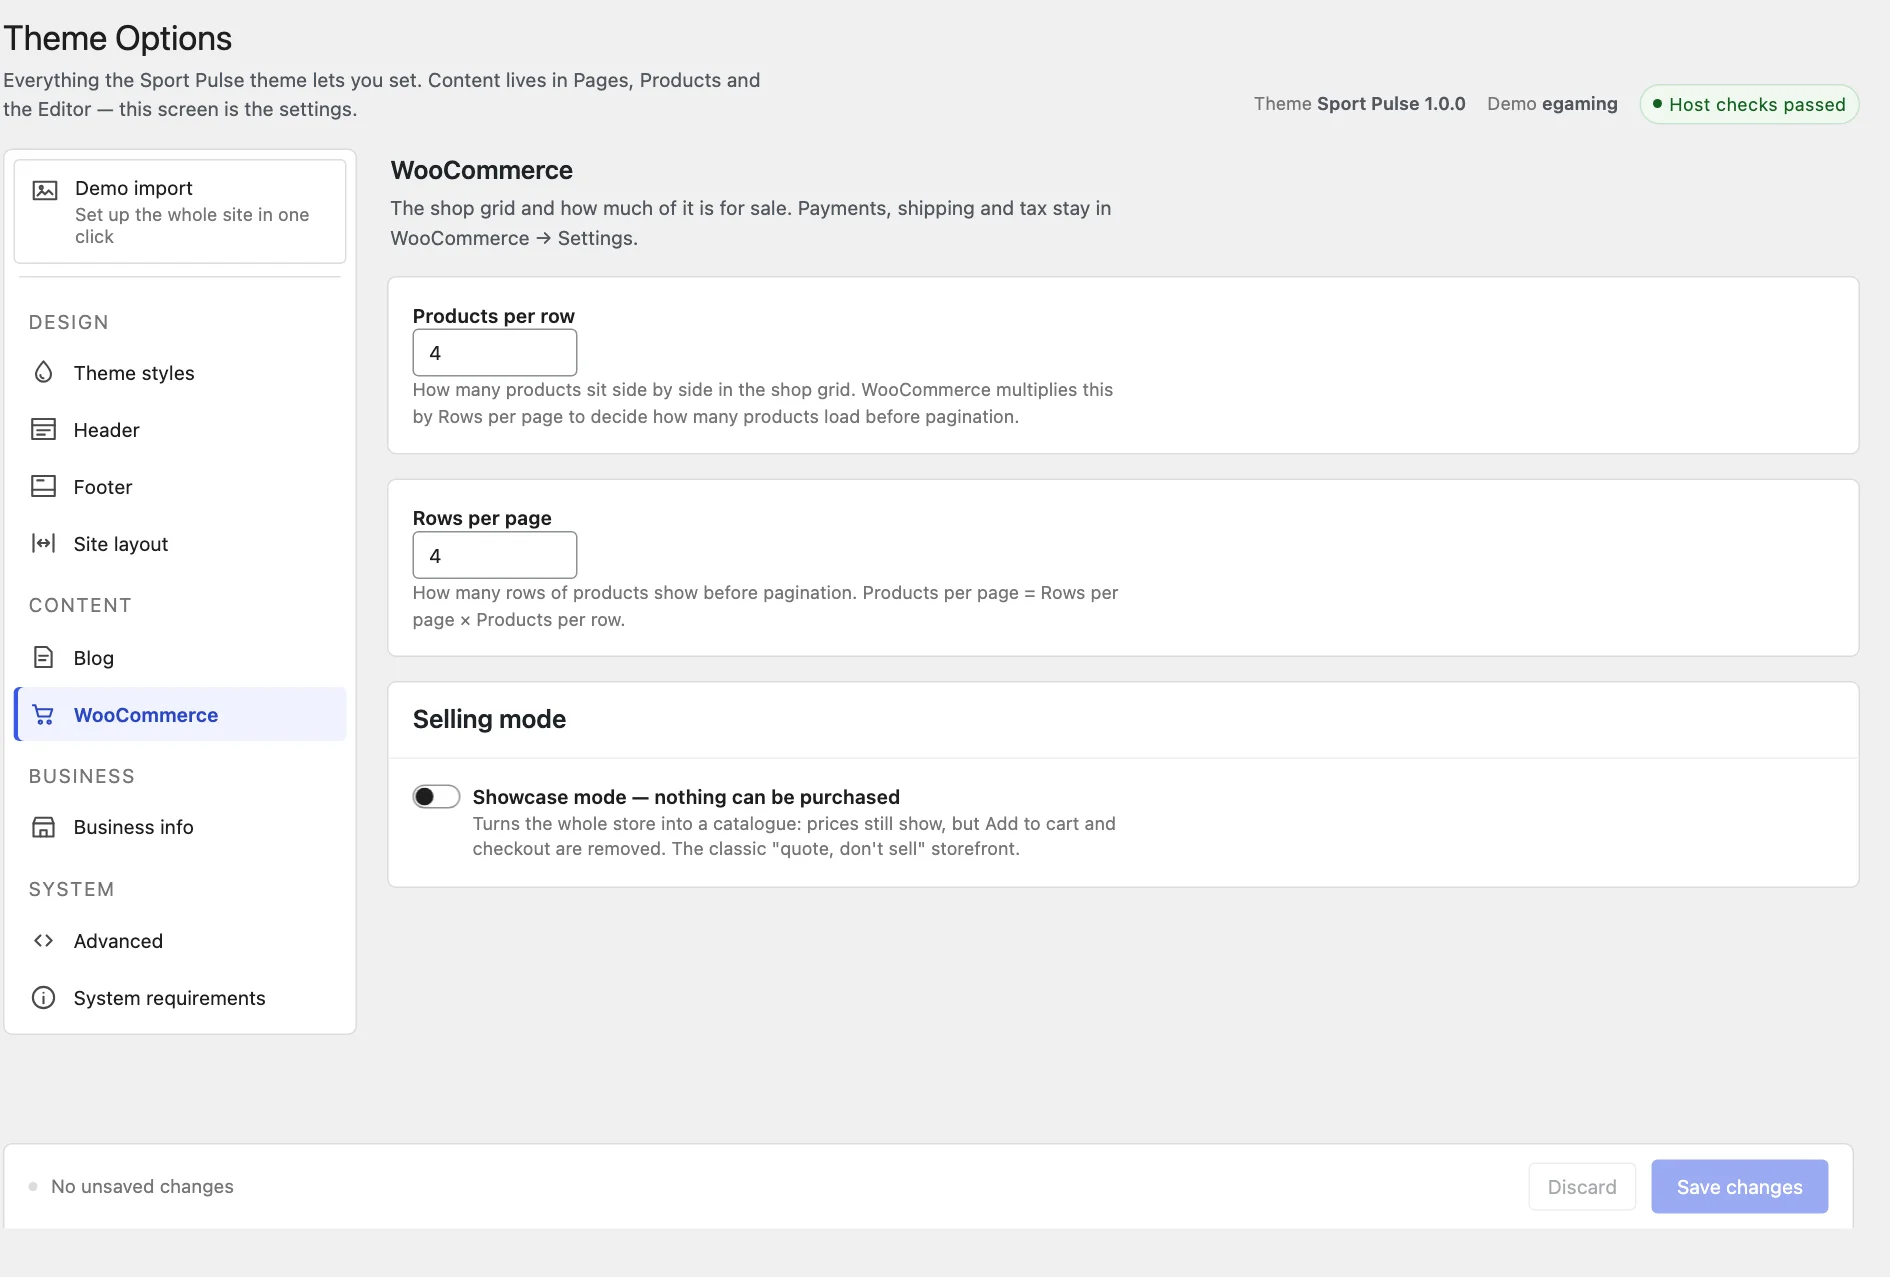Open the Footer settings
1890x1277 pixels.
coord(180,487)
